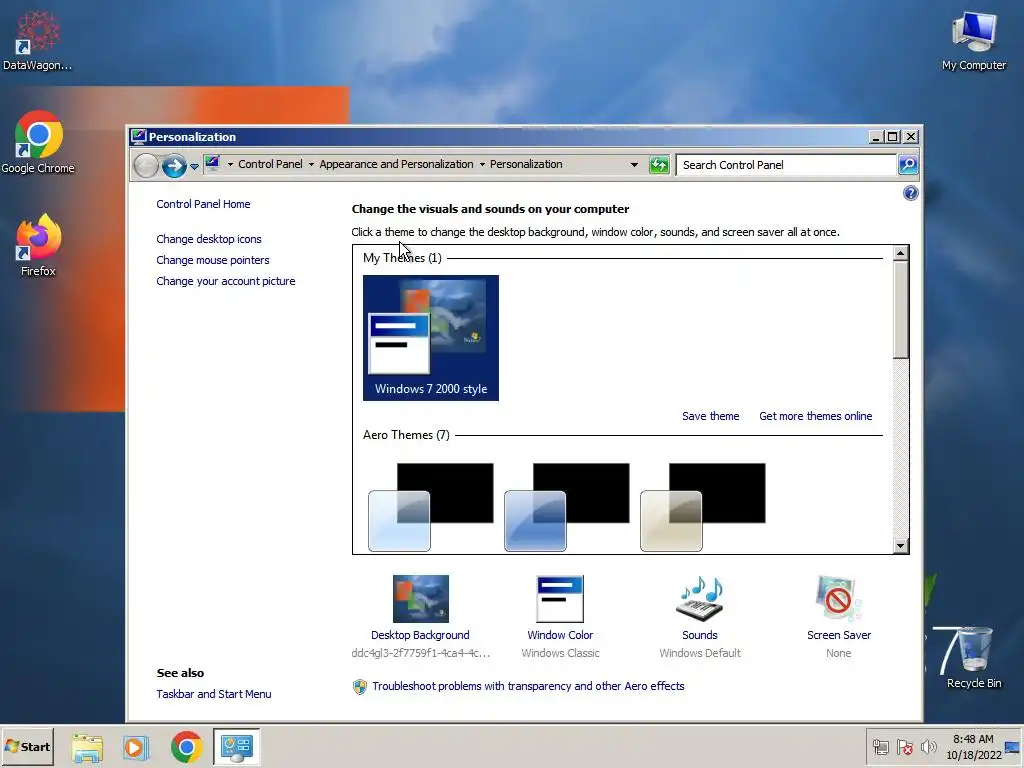Click the Screen Saver text link

(x=839, y=635)
